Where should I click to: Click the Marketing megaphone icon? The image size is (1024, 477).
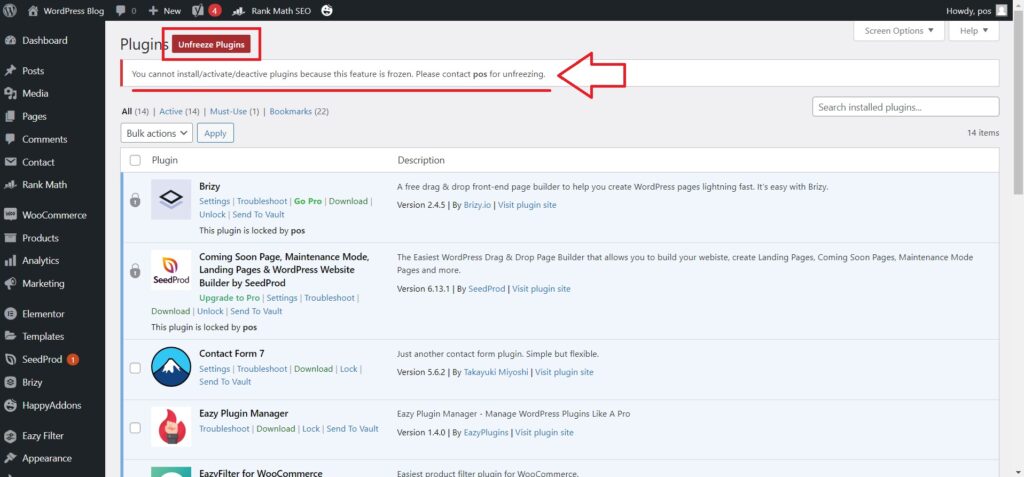10,284
